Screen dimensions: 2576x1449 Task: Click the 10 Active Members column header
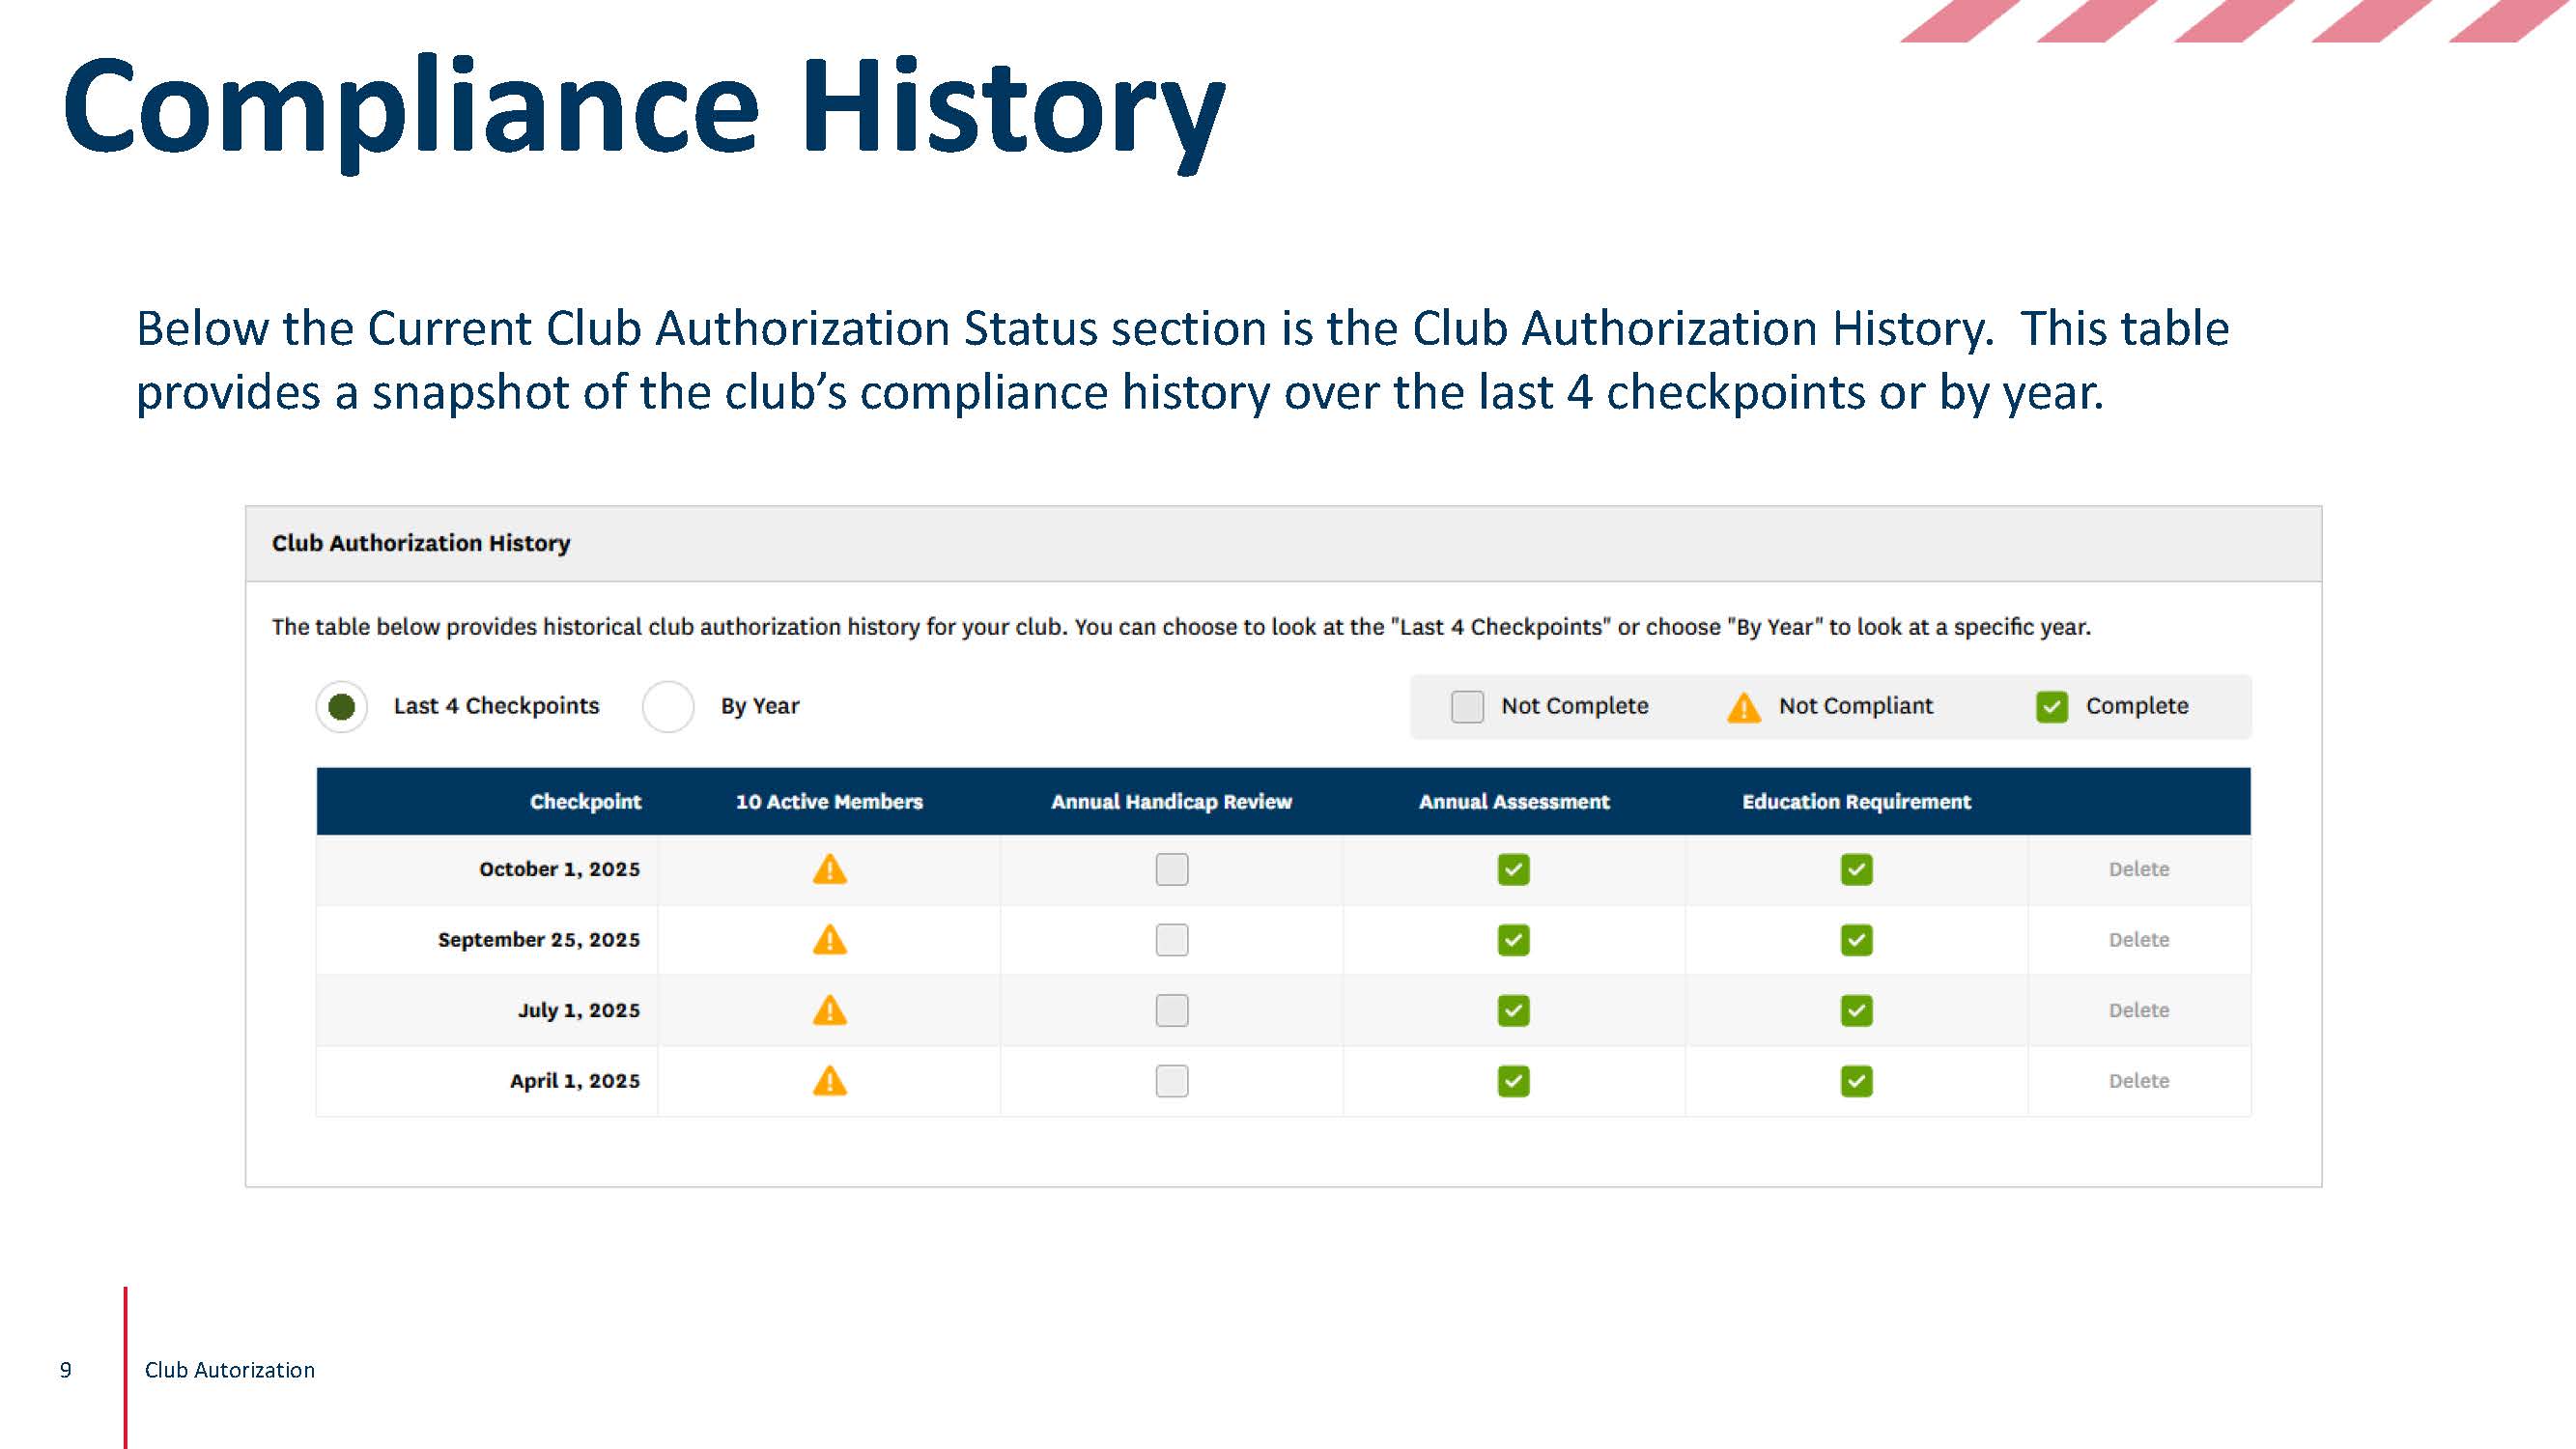click(x=829, y=801)
